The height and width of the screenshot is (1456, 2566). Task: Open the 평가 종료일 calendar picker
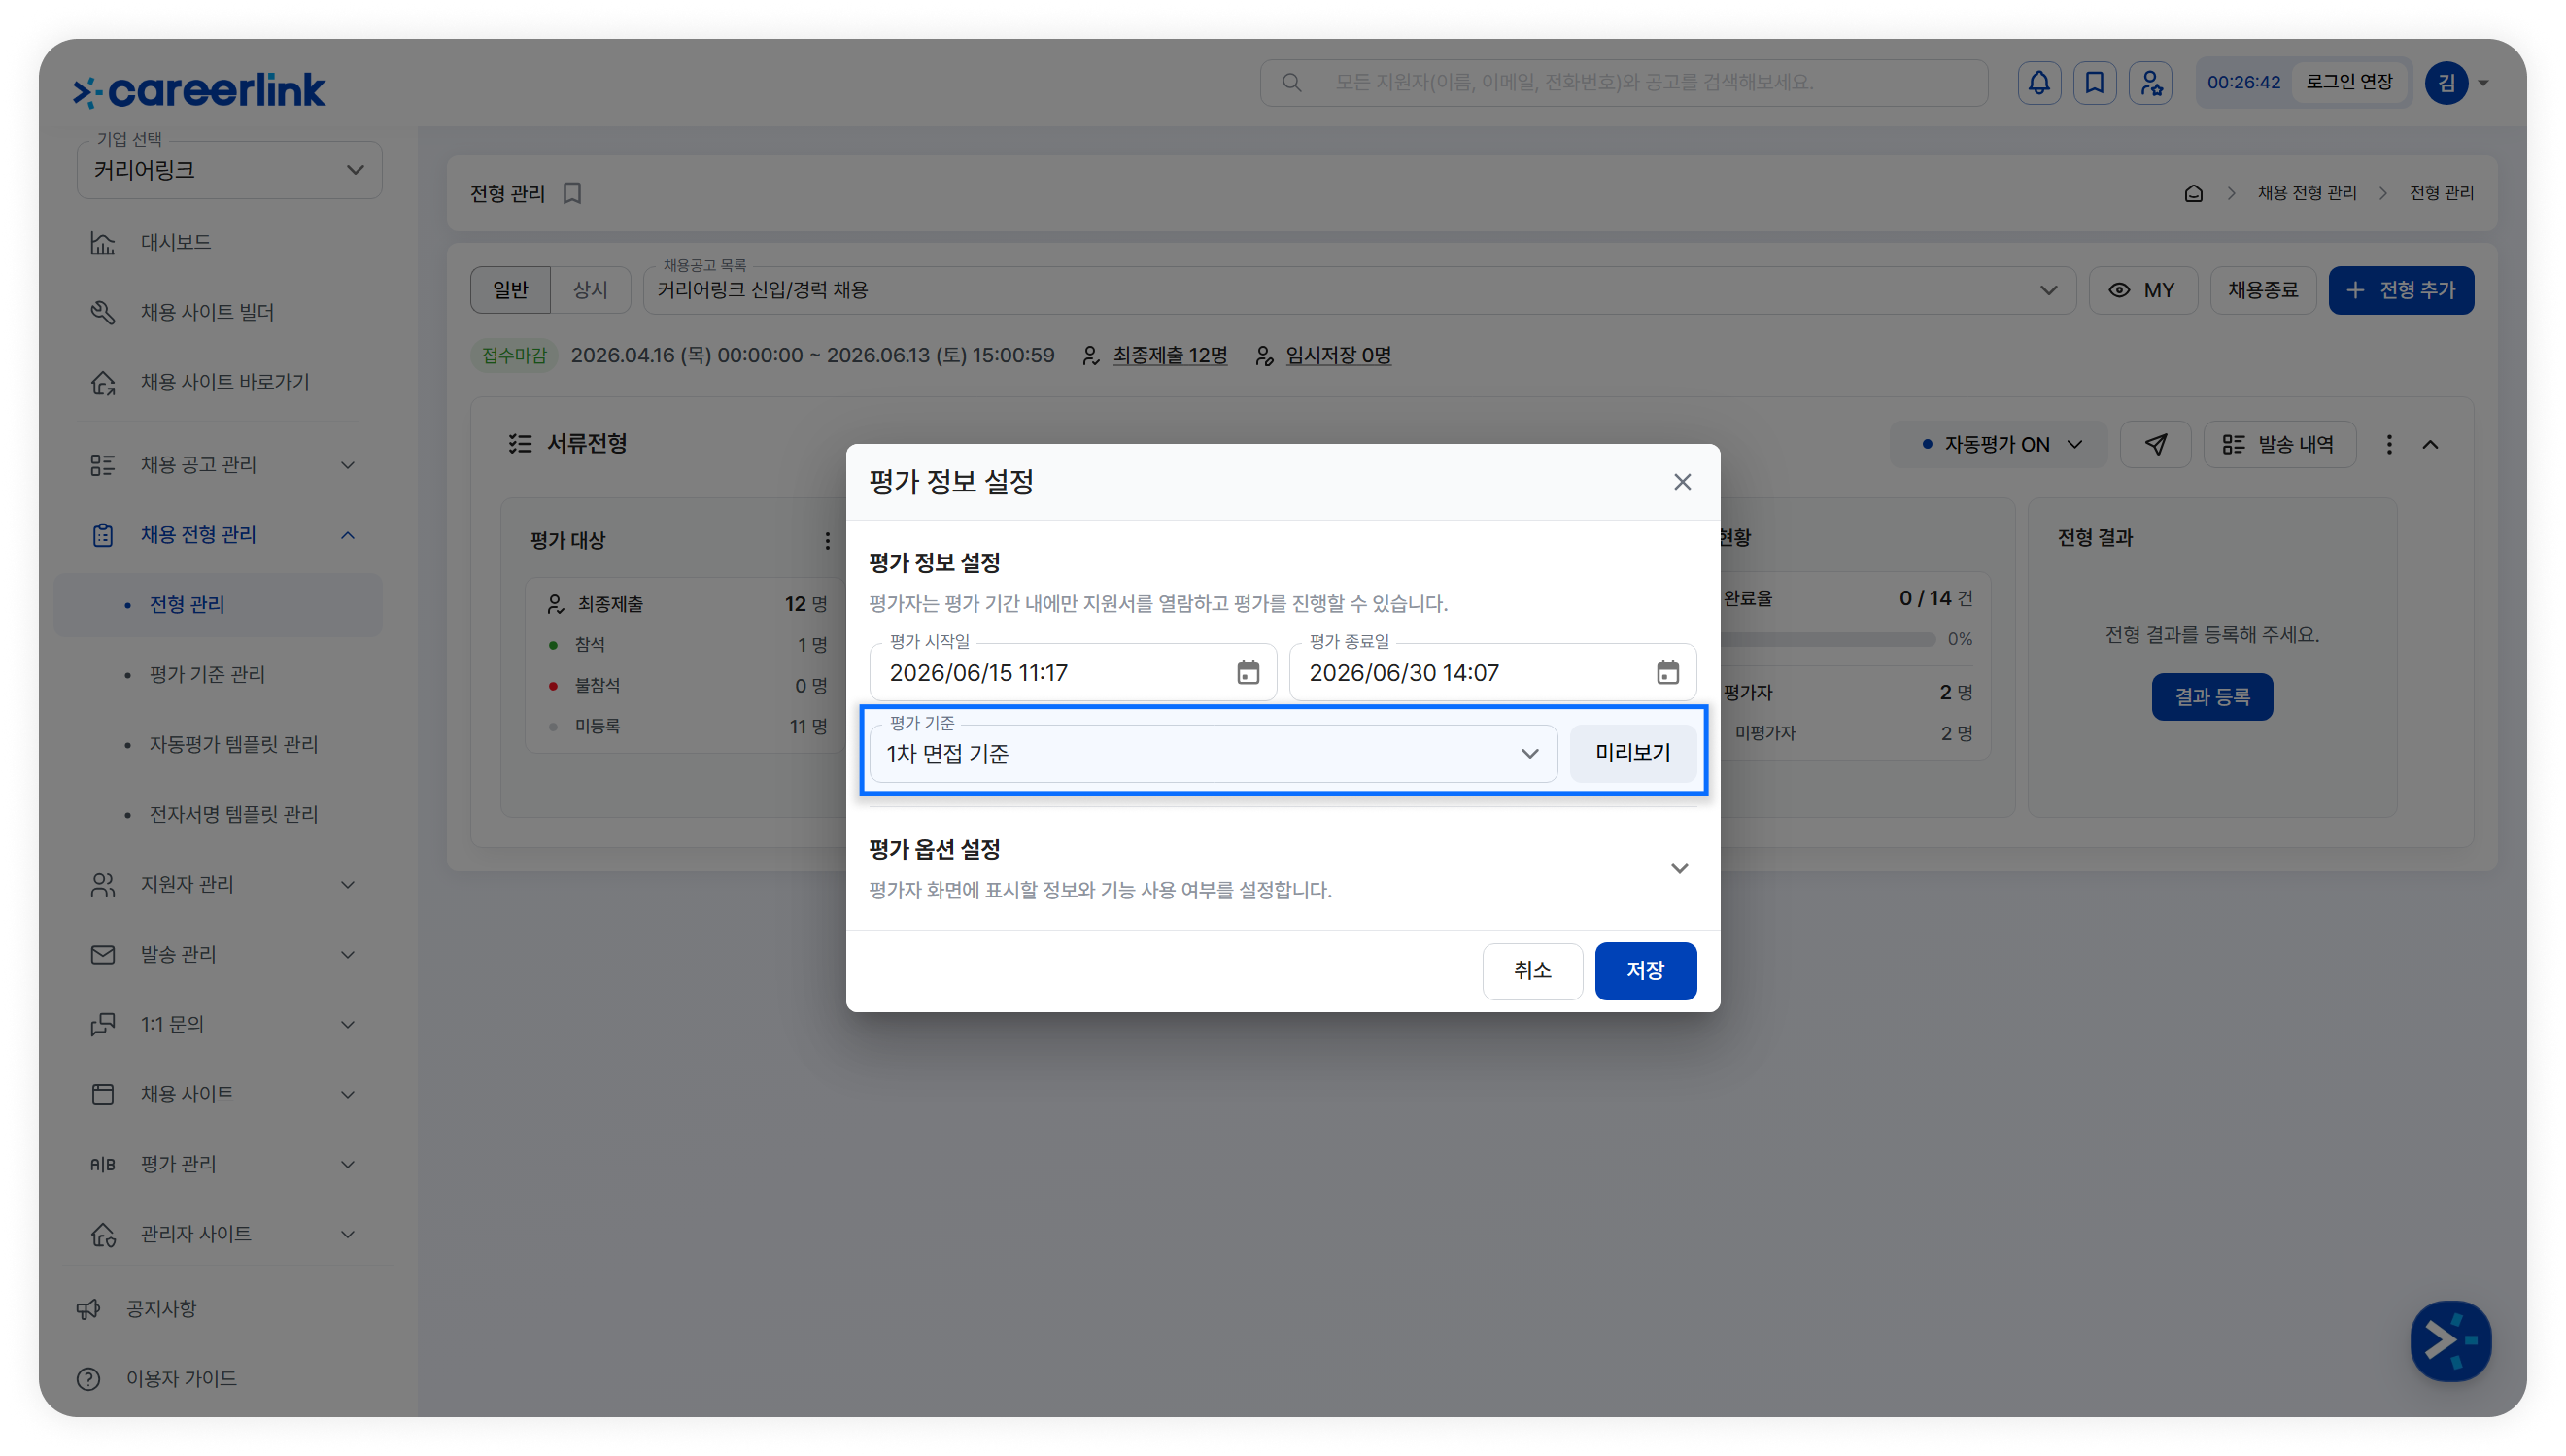point(1667,673)
